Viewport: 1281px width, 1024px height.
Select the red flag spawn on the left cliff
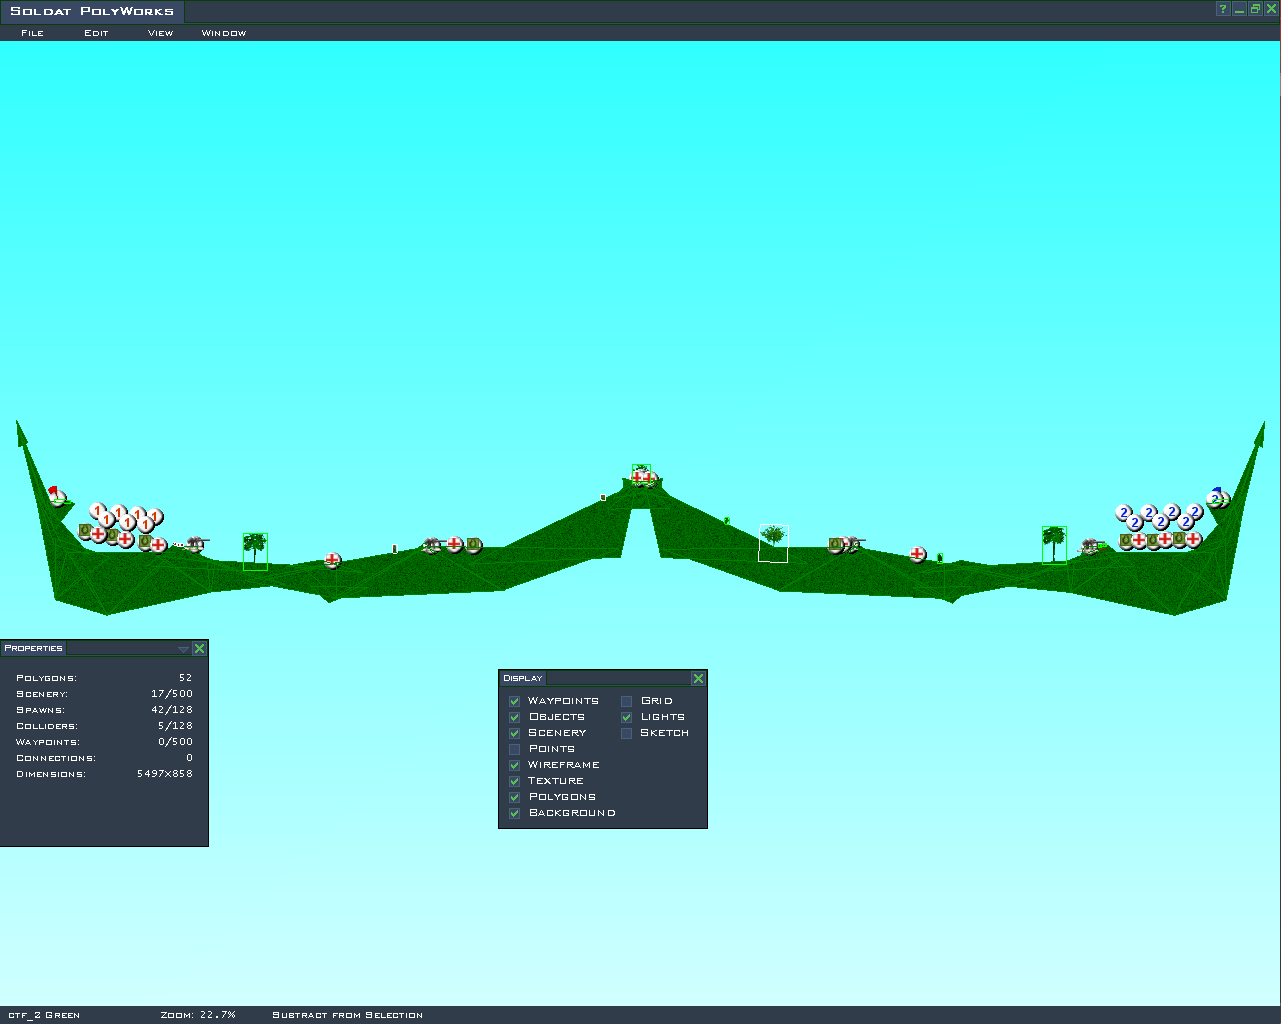[57, 495]
